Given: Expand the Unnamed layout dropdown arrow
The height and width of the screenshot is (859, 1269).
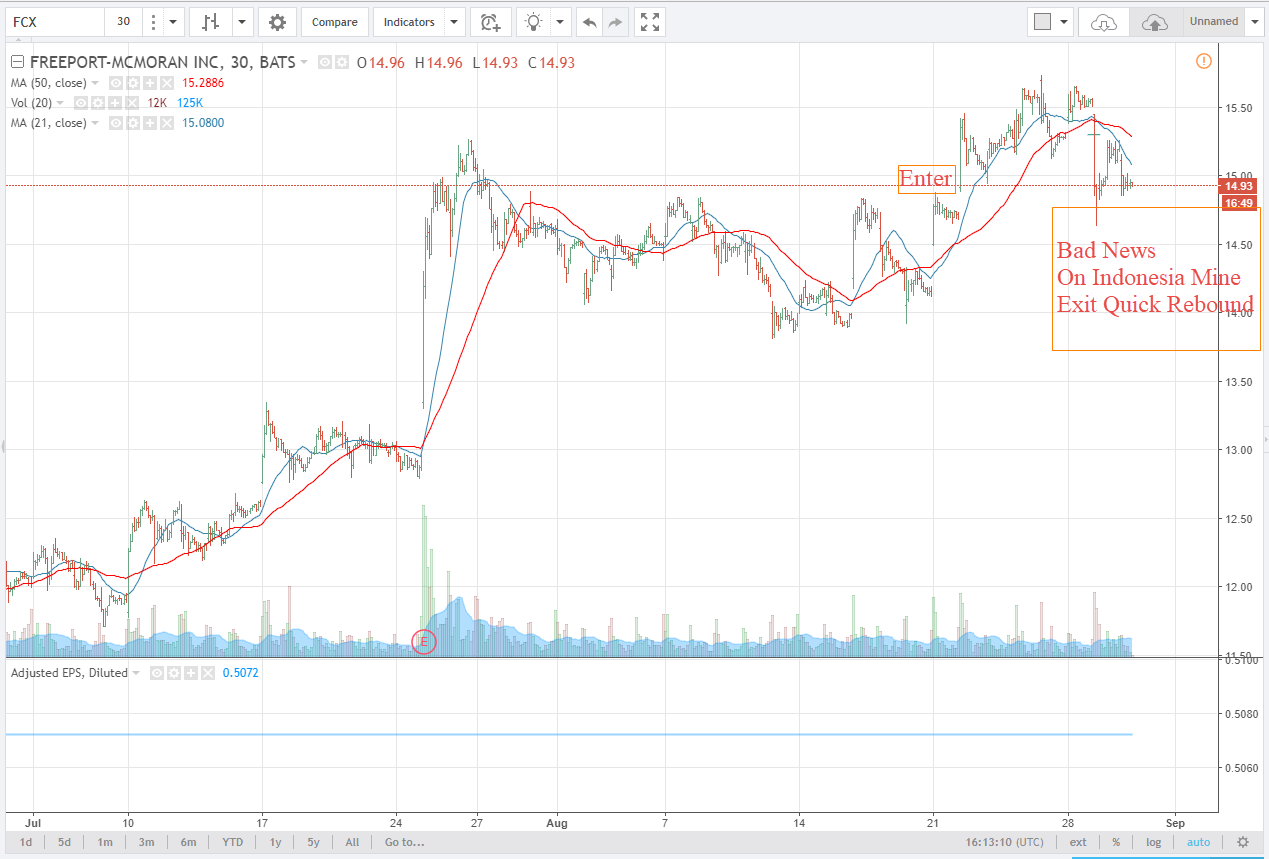Looking at the screenshot, I should (x=1253, y=22).
